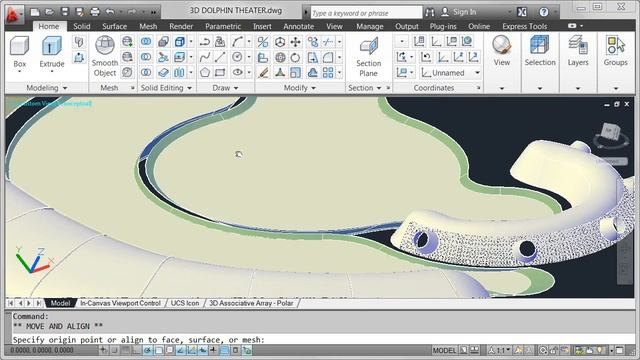
Task: Click the Autodesk Exchange X icon
Action: point(522,12)
